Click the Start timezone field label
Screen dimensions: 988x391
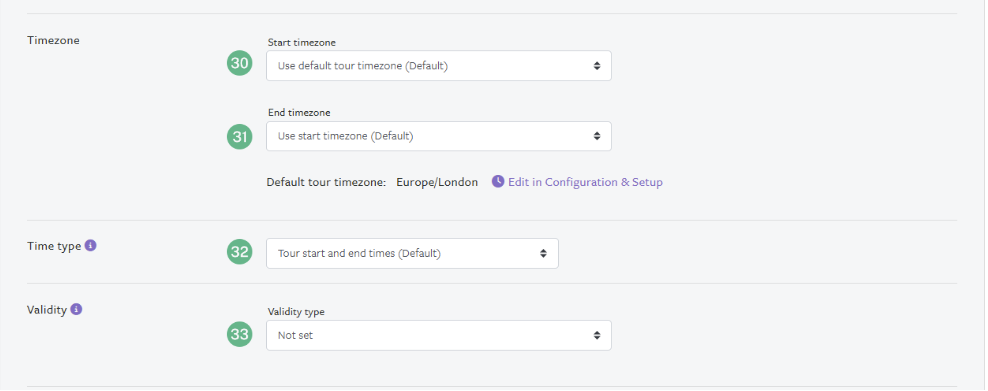click(x=301, y=42)
